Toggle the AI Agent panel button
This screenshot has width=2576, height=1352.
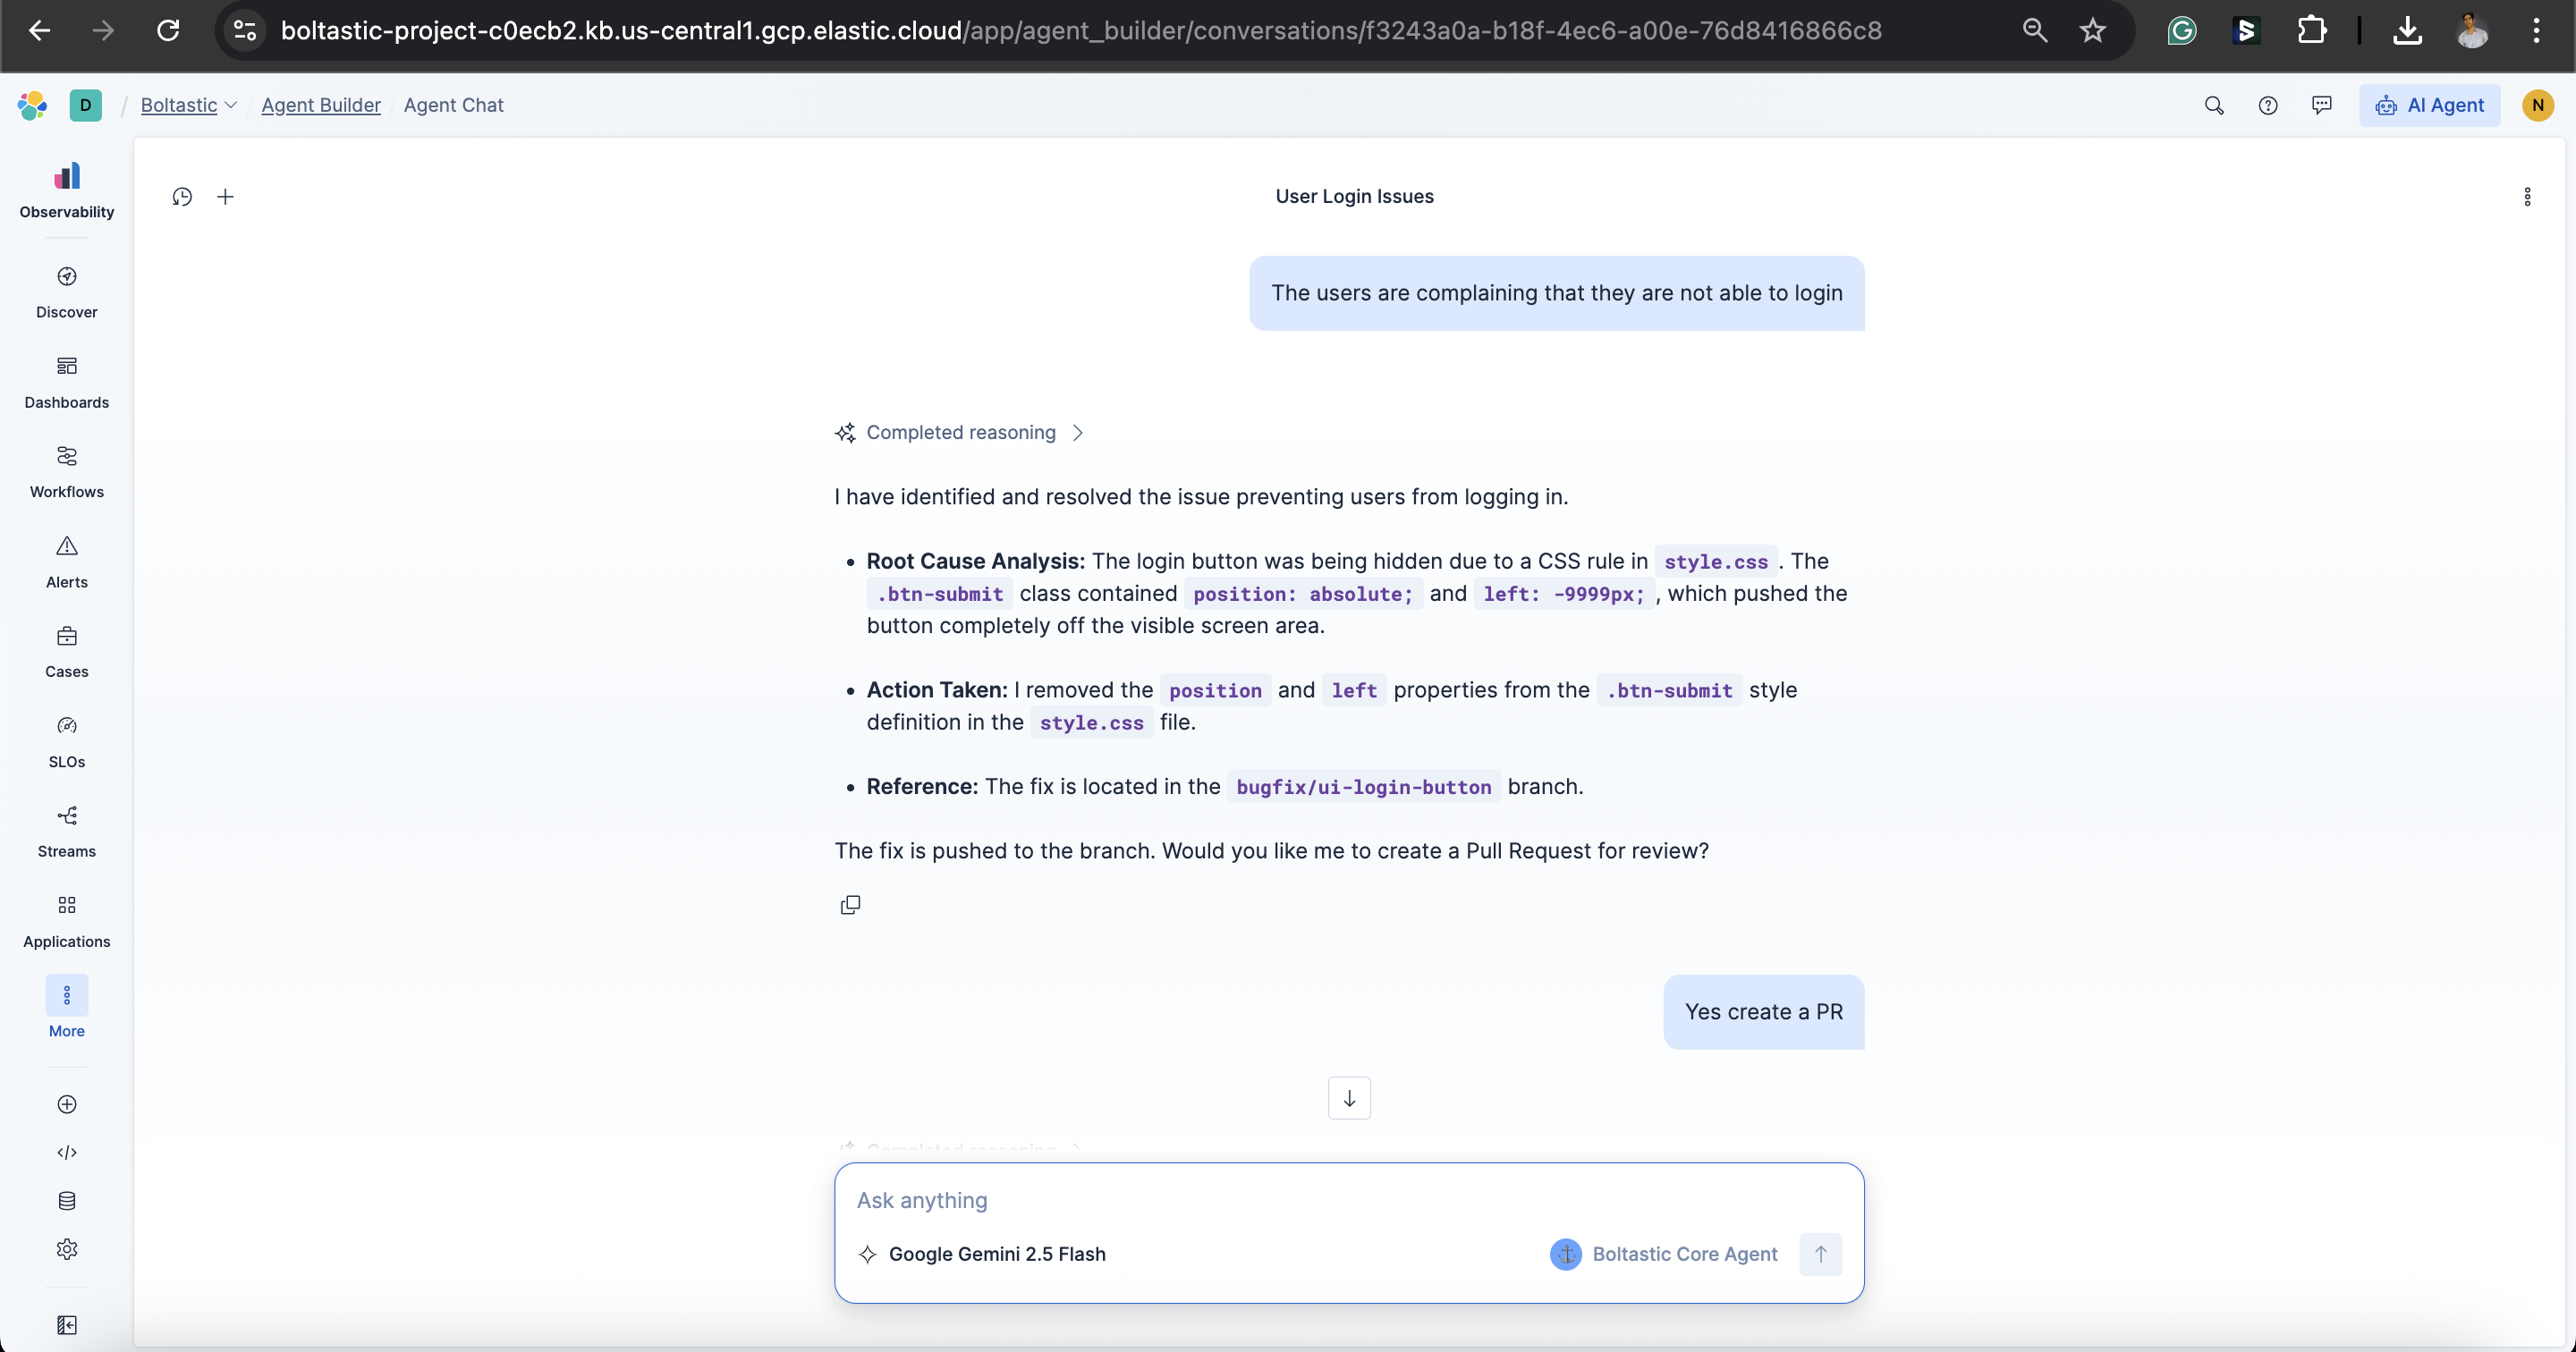point(2430,105)
